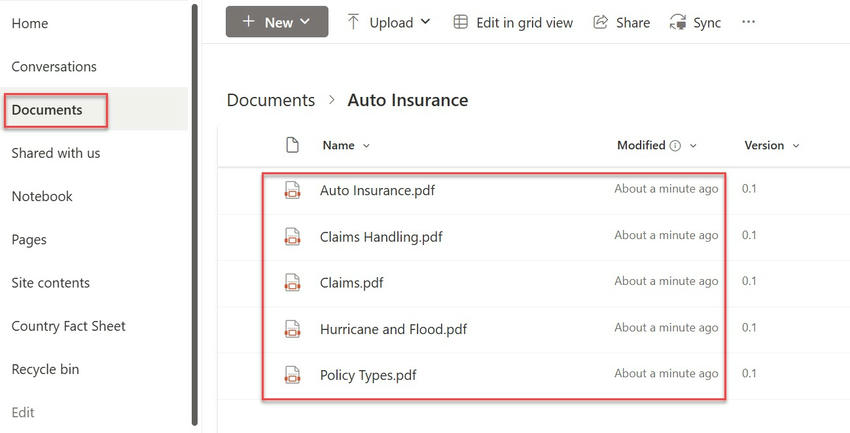
Task: Click the PDF icon for Policy Types.pdf
Action: click(x=292, y=375)
